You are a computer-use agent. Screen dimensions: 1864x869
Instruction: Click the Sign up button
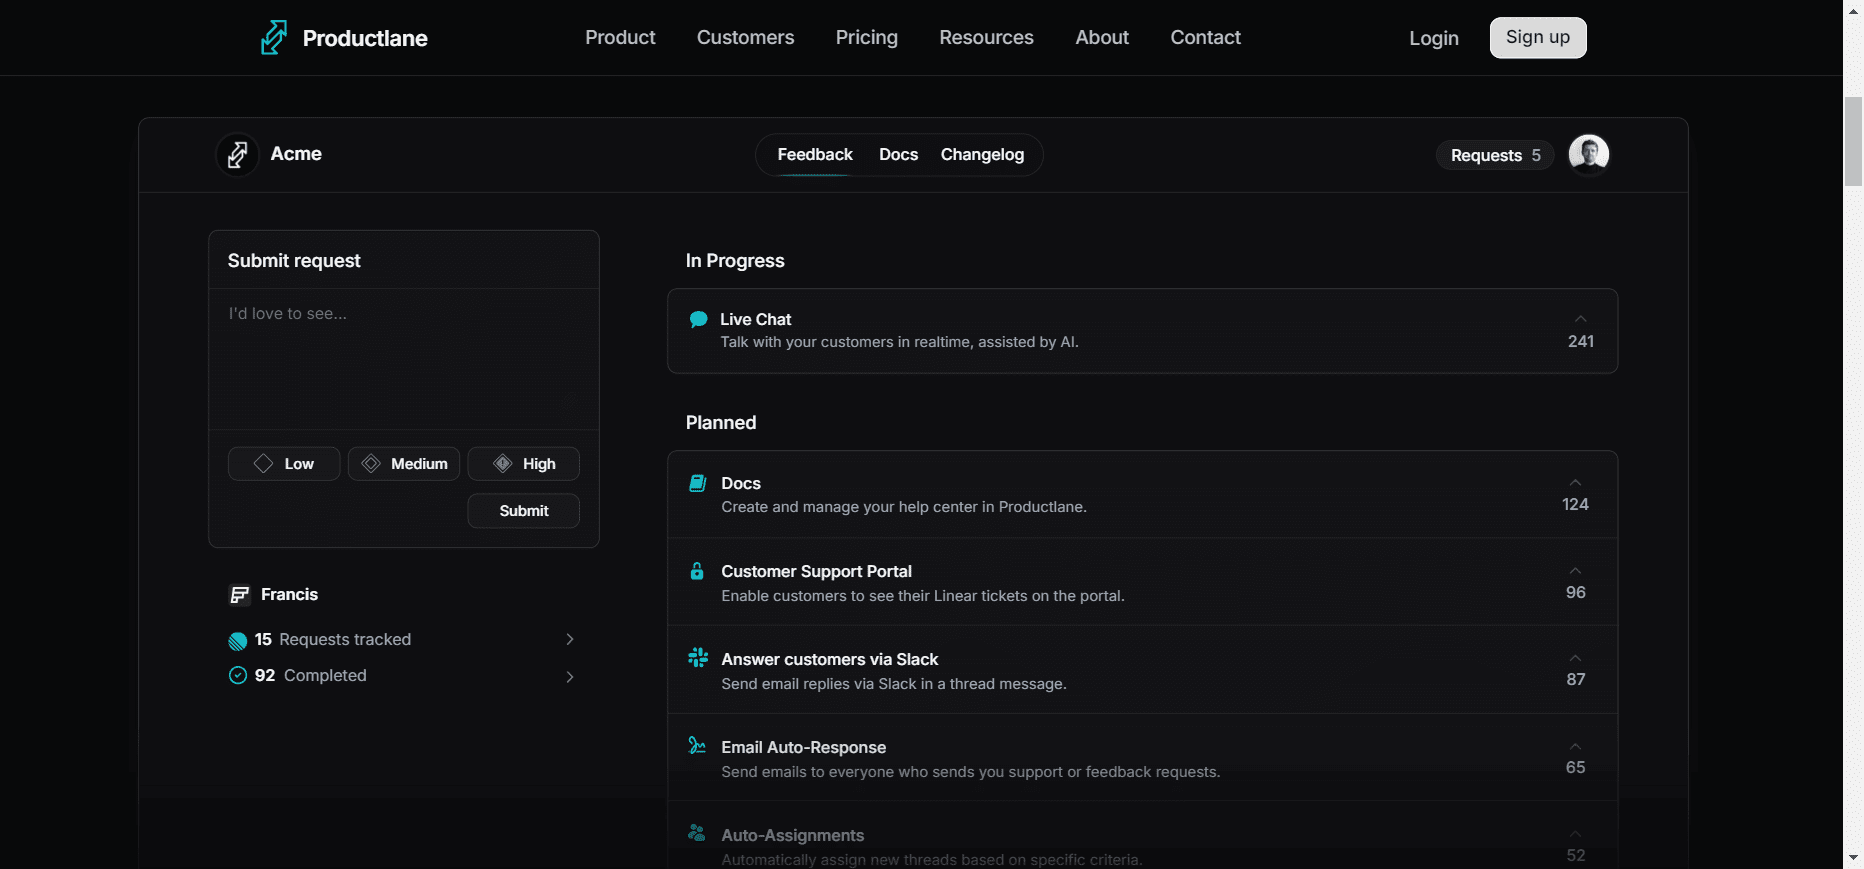click(x=1538, y=38)
